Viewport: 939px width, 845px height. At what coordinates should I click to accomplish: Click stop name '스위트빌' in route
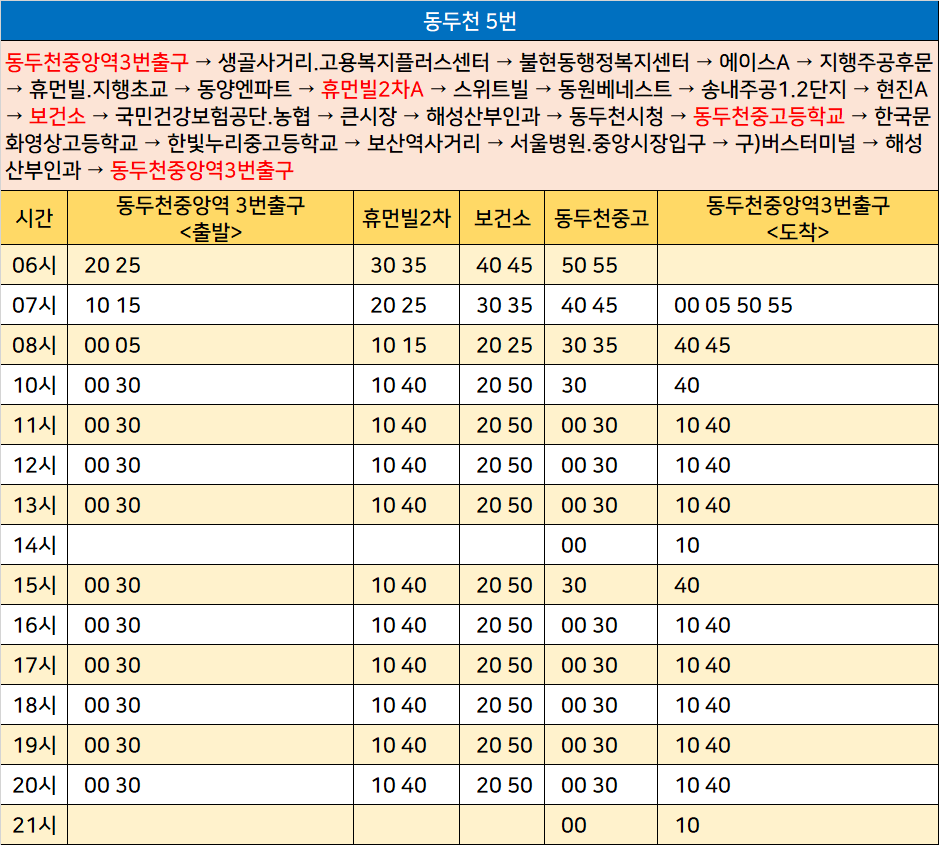point(490,89)
